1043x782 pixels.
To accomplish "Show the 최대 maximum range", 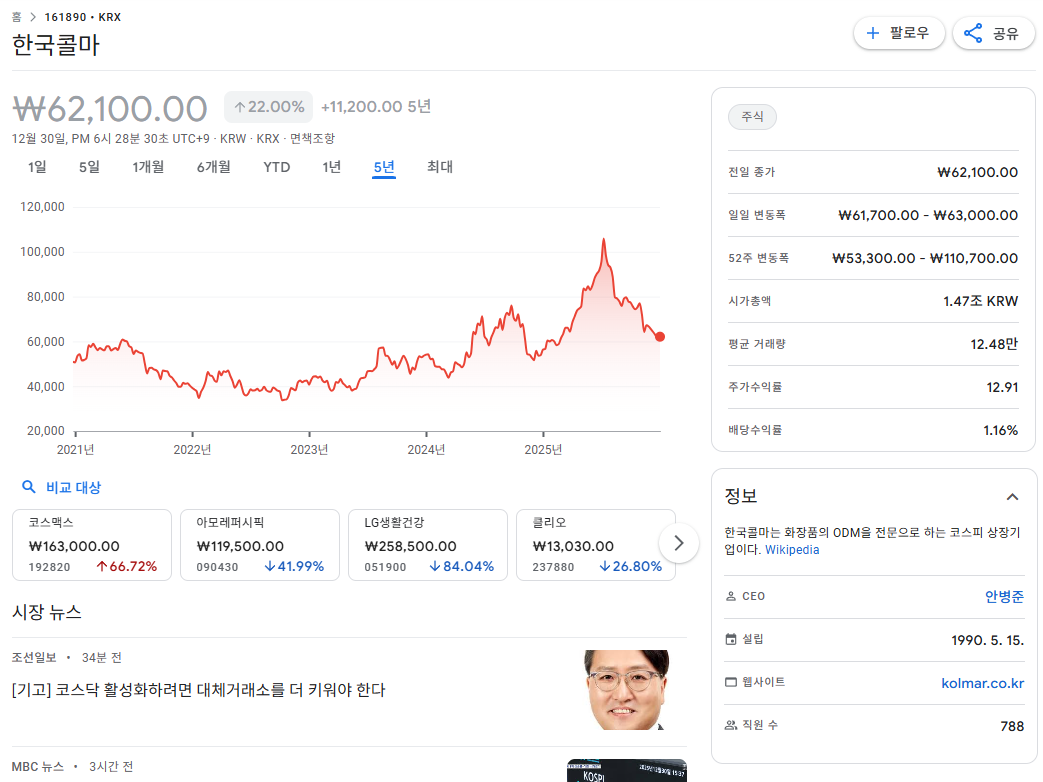I will click(x=440, y=167).
